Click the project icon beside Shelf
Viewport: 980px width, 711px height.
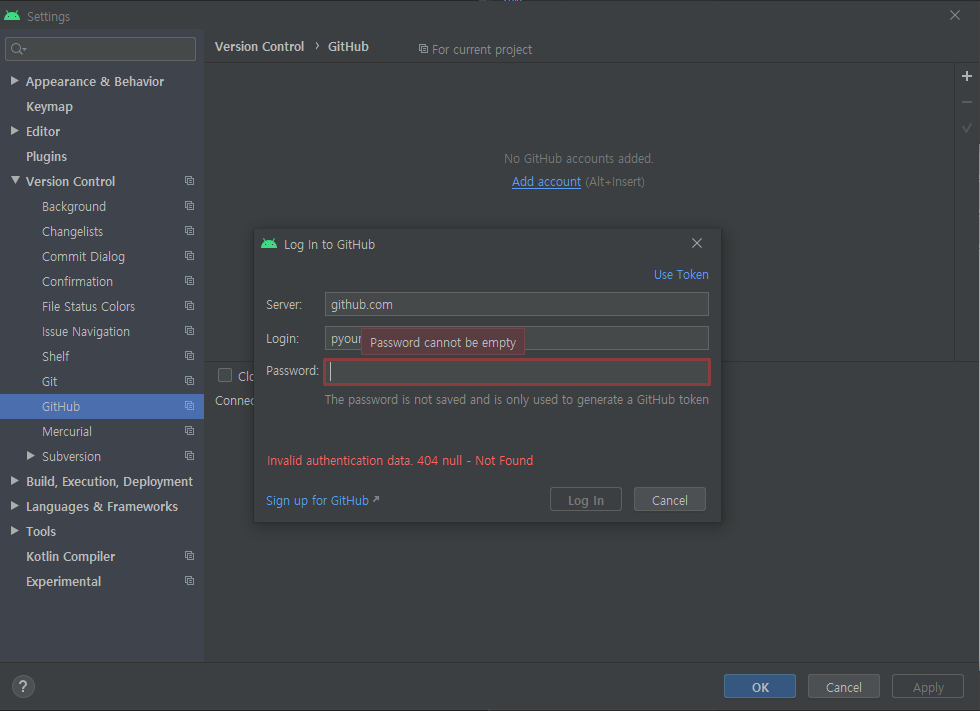click(189, 356)
